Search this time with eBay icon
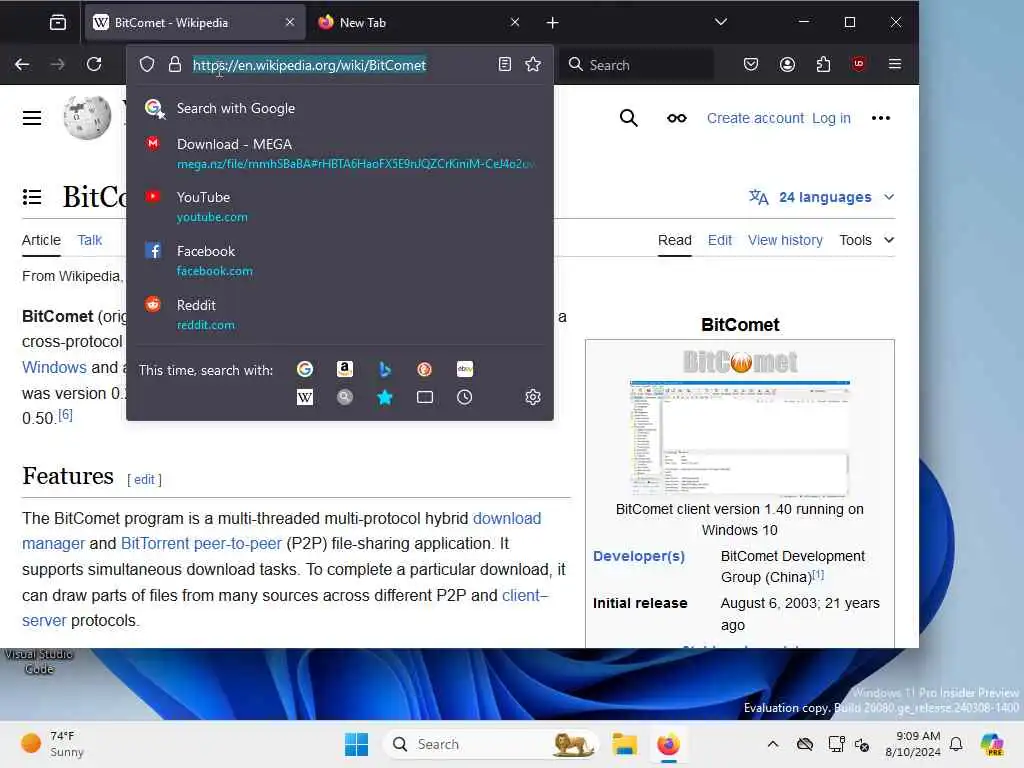 point(464,369)
